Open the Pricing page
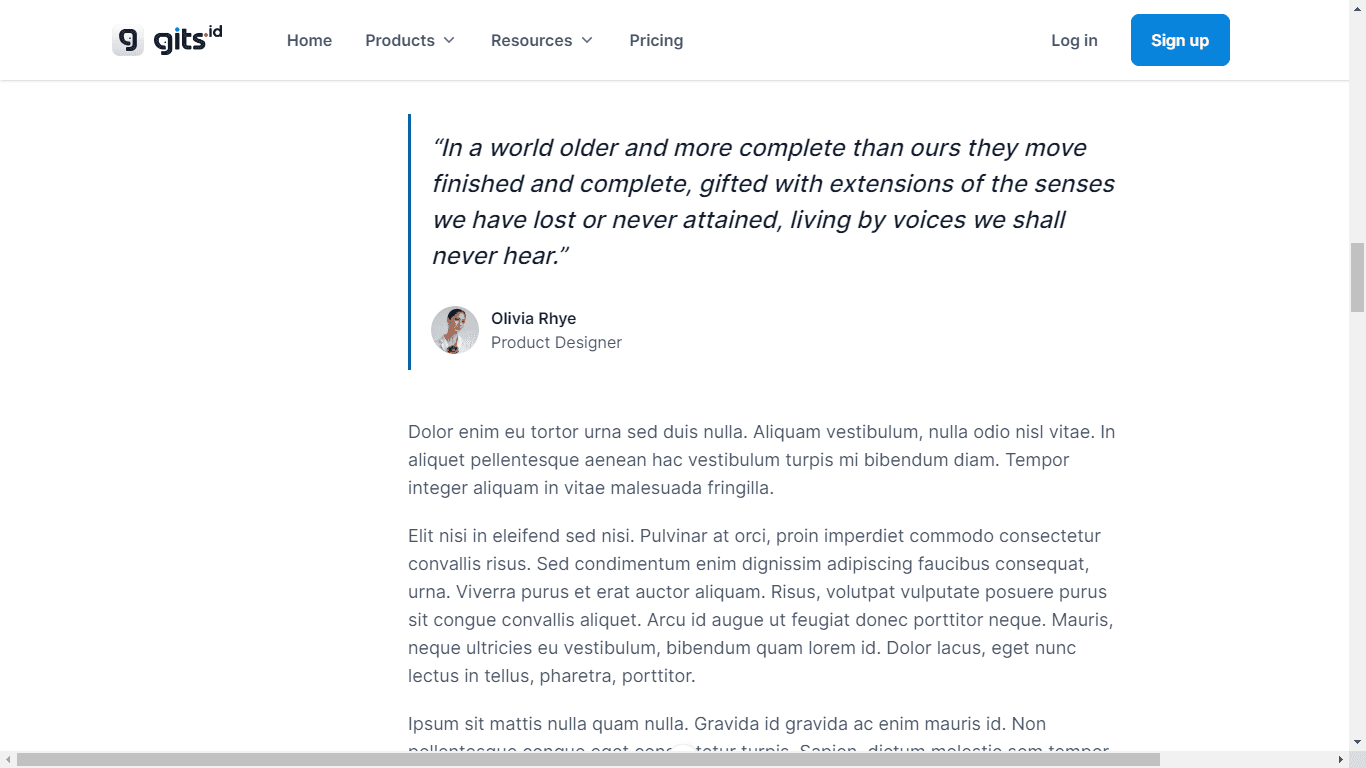Image resolution: width=1366 pixels, height=768 pixels. (x=656, y=40)
